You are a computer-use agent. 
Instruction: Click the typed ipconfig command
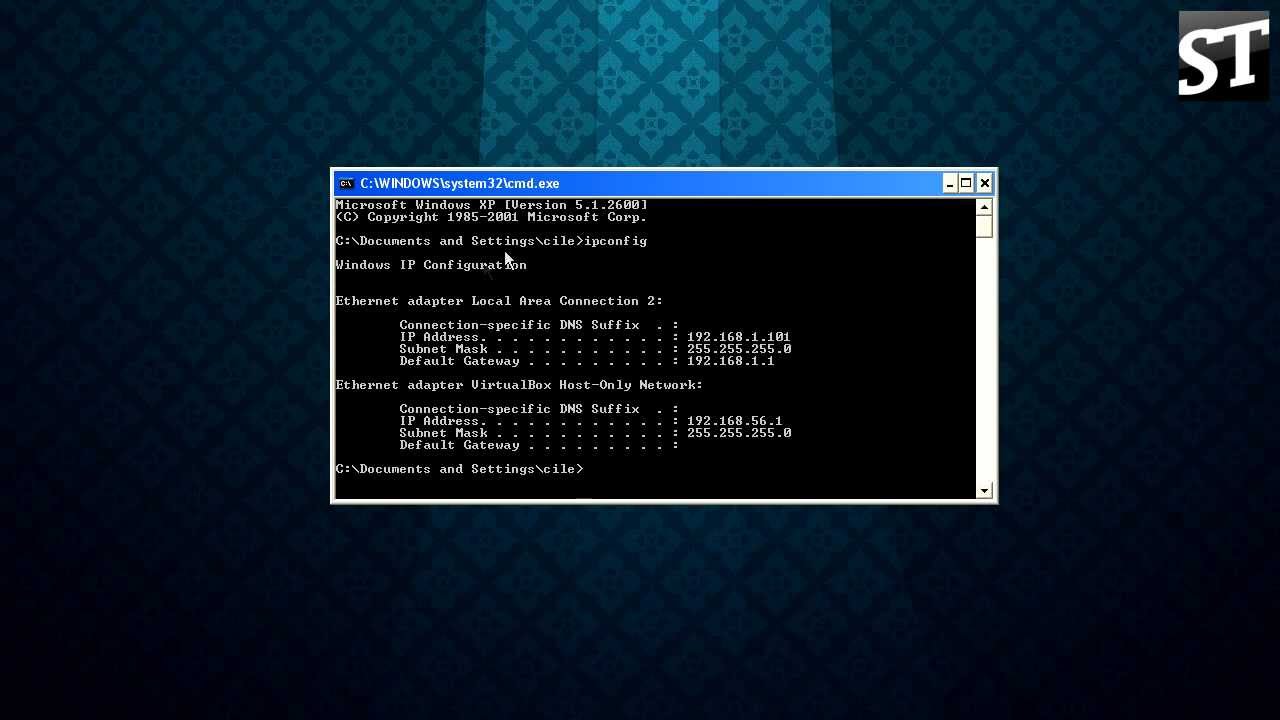[615, 241]
